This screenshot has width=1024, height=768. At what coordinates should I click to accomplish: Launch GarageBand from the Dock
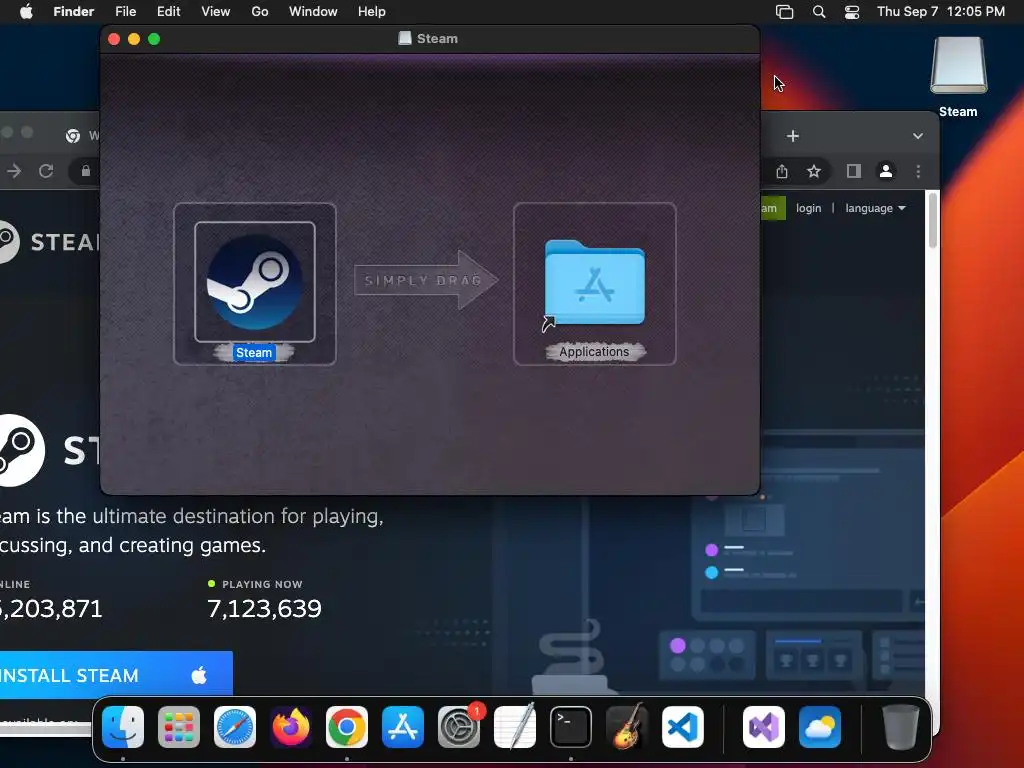627,727
